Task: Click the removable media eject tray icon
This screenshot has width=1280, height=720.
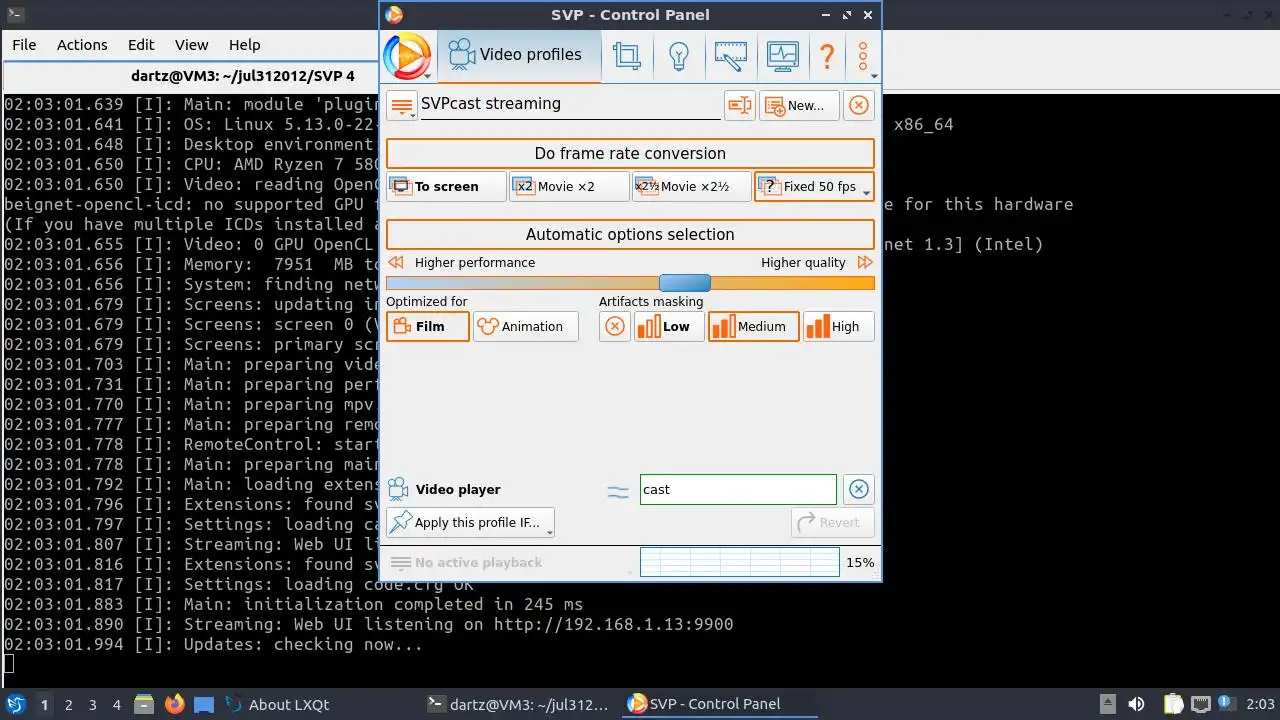Action: click(1107, 704)
